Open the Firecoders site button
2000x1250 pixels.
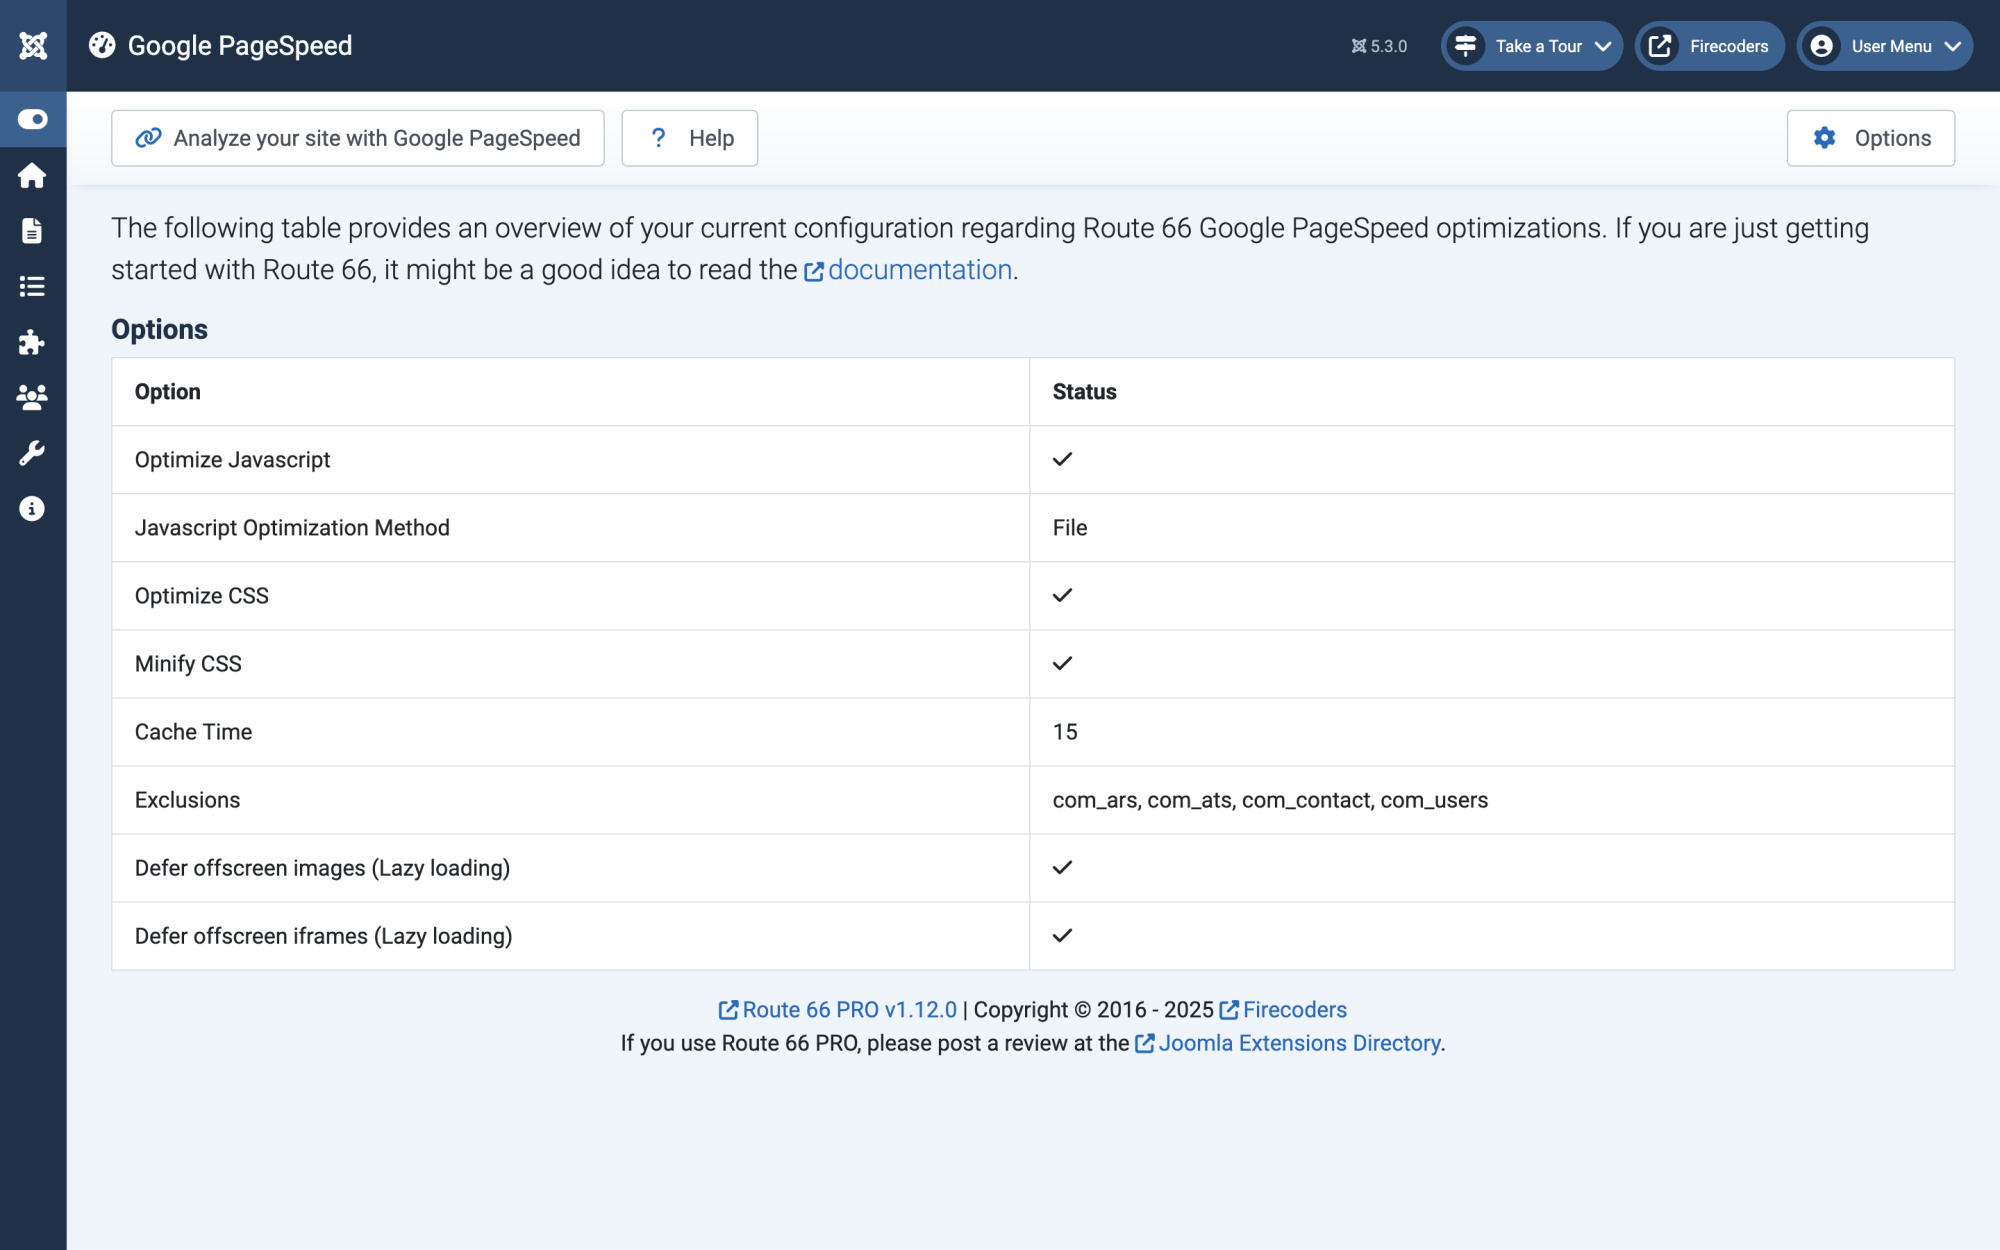click(1709, 46)
